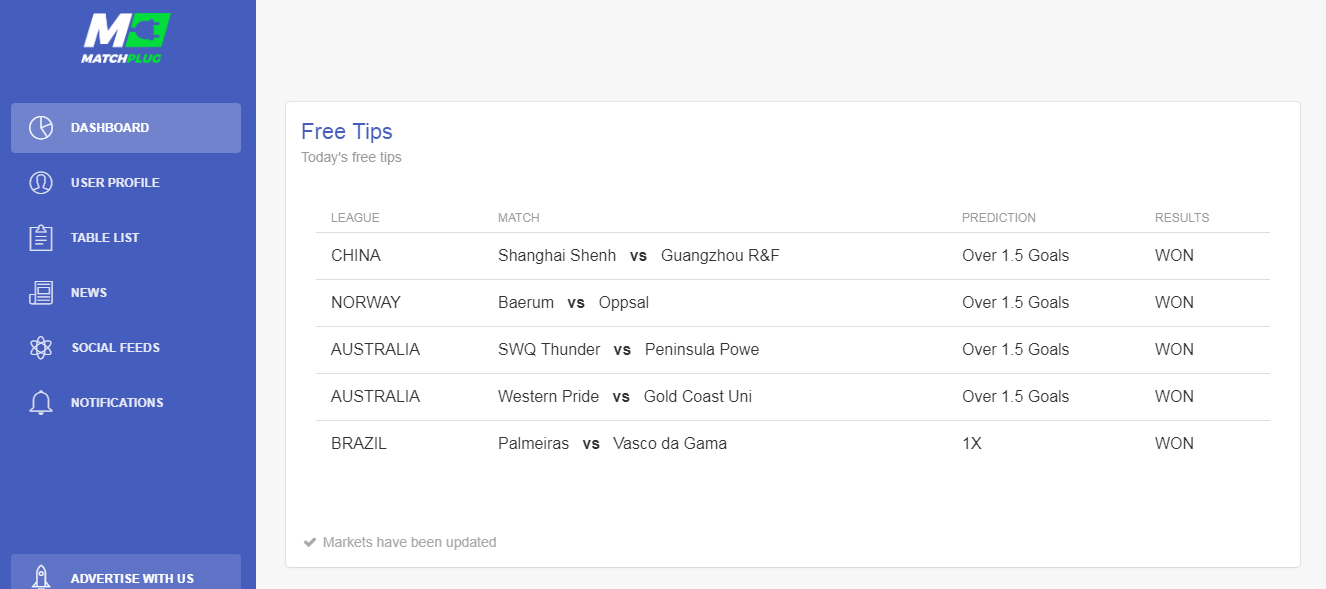Go to Table List page
1326x589 pixels.
point(105,238)
